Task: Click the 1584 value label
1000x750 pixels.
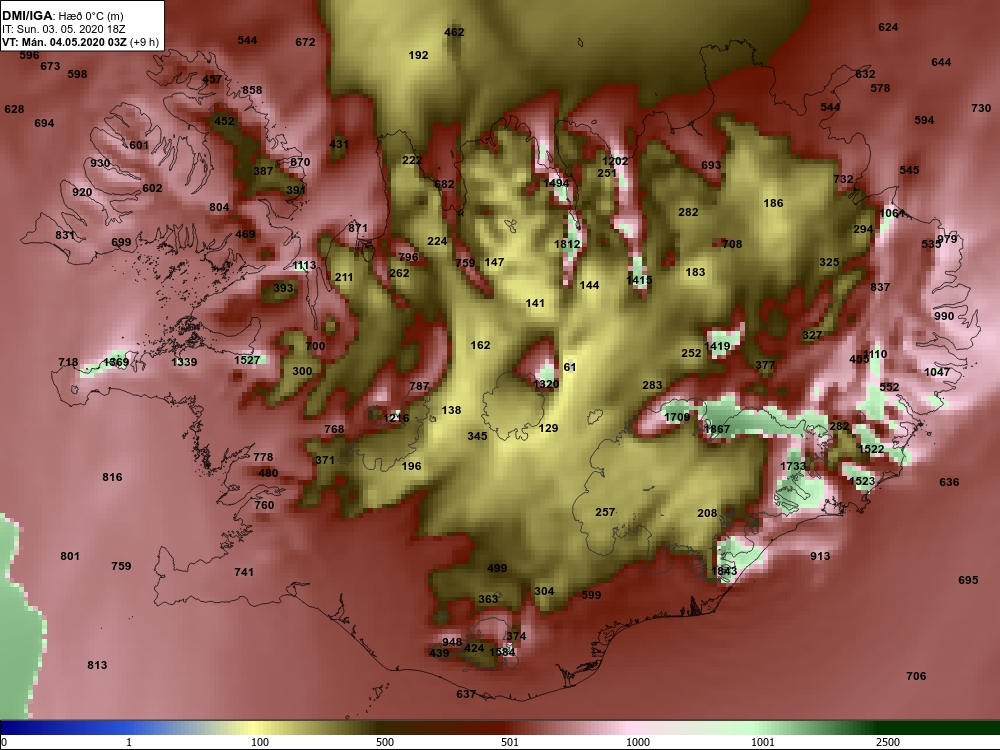Action: pos(502,652)
